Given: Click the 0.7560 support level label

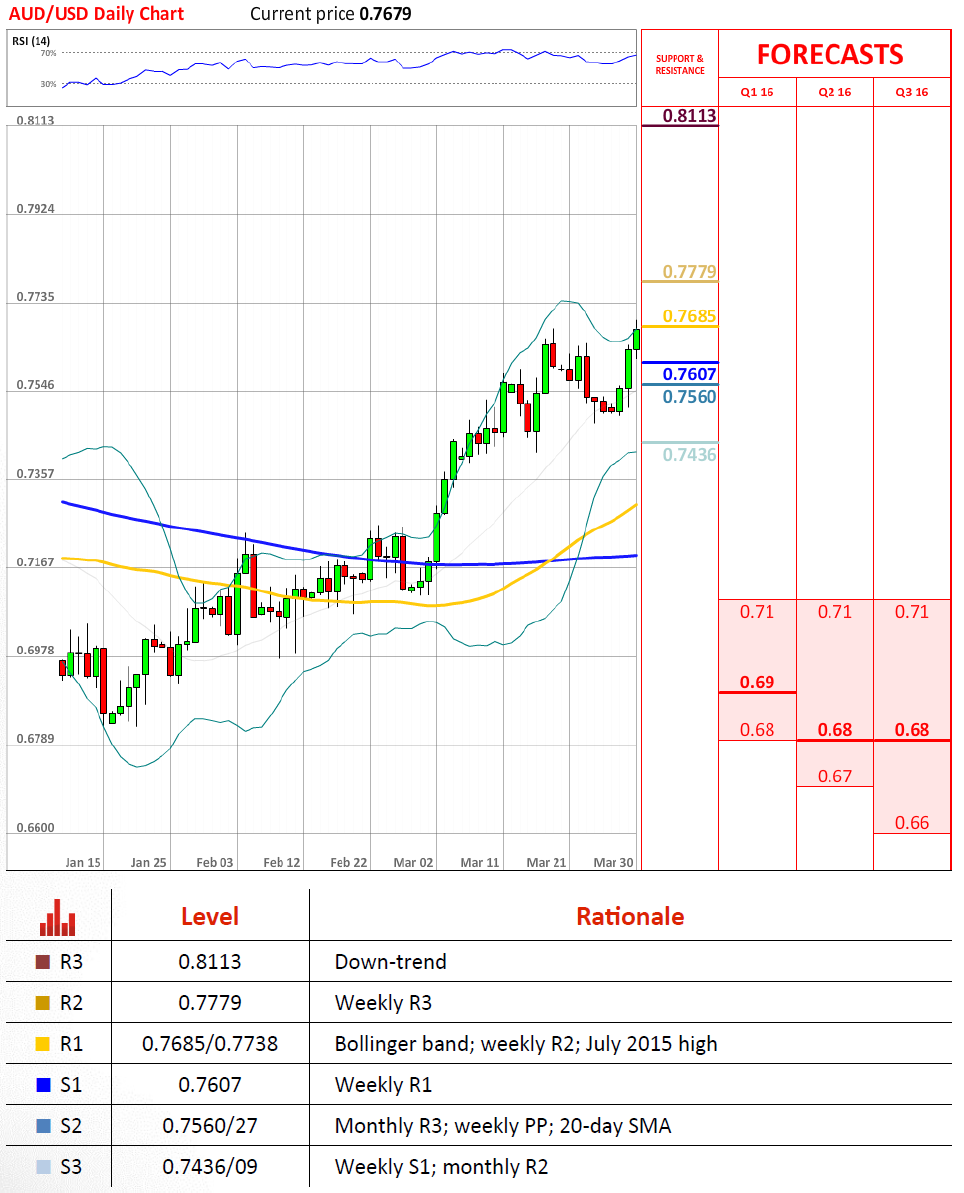Looking at the screenshot, I should [689, 396].
